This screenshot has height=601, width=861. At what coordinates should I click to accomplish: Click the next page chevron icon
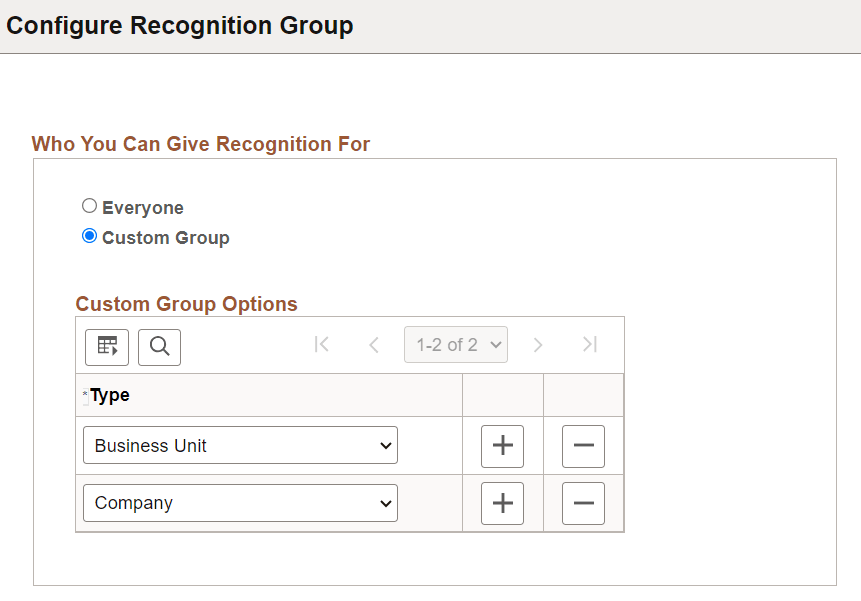[538, 344]
